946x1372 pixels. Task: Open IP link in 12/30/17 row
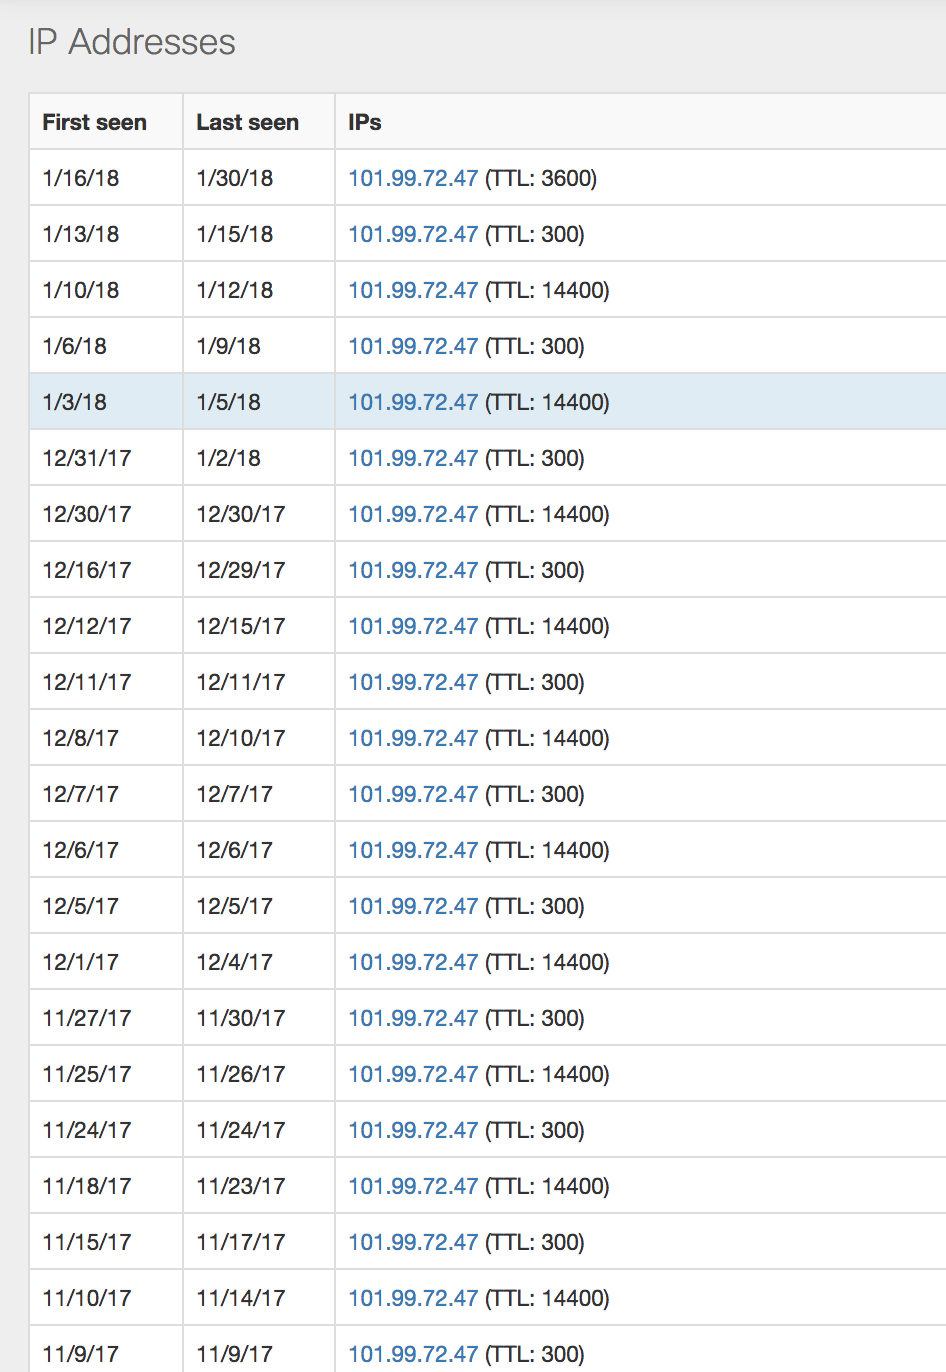[x=413, y=514]
